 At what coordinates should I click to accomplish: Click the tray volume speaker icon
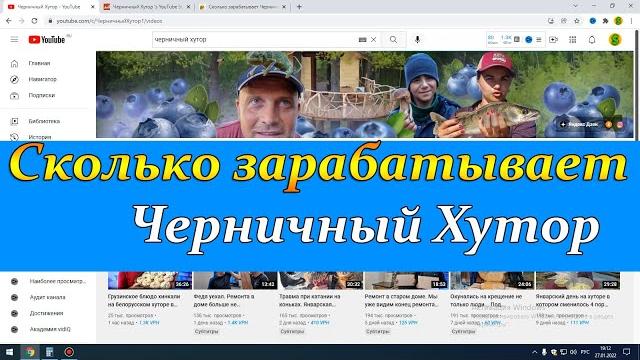(573, 352)
